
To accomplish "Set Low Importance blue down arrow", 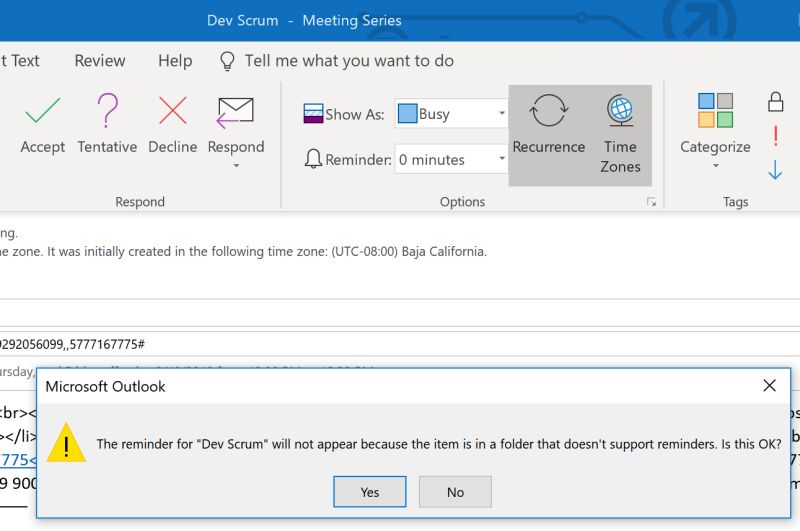I will [x=775, y=170].
